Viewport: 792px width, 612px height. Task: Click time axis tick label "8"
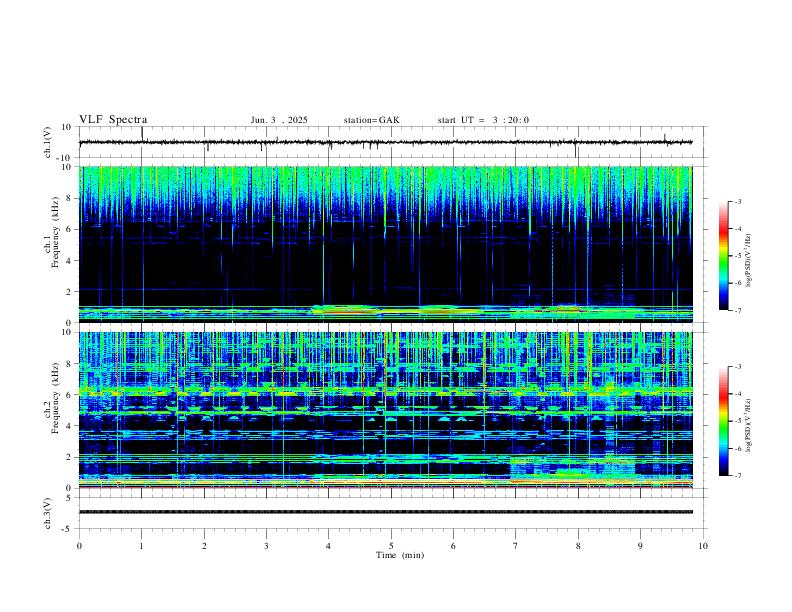click(578, 546)
